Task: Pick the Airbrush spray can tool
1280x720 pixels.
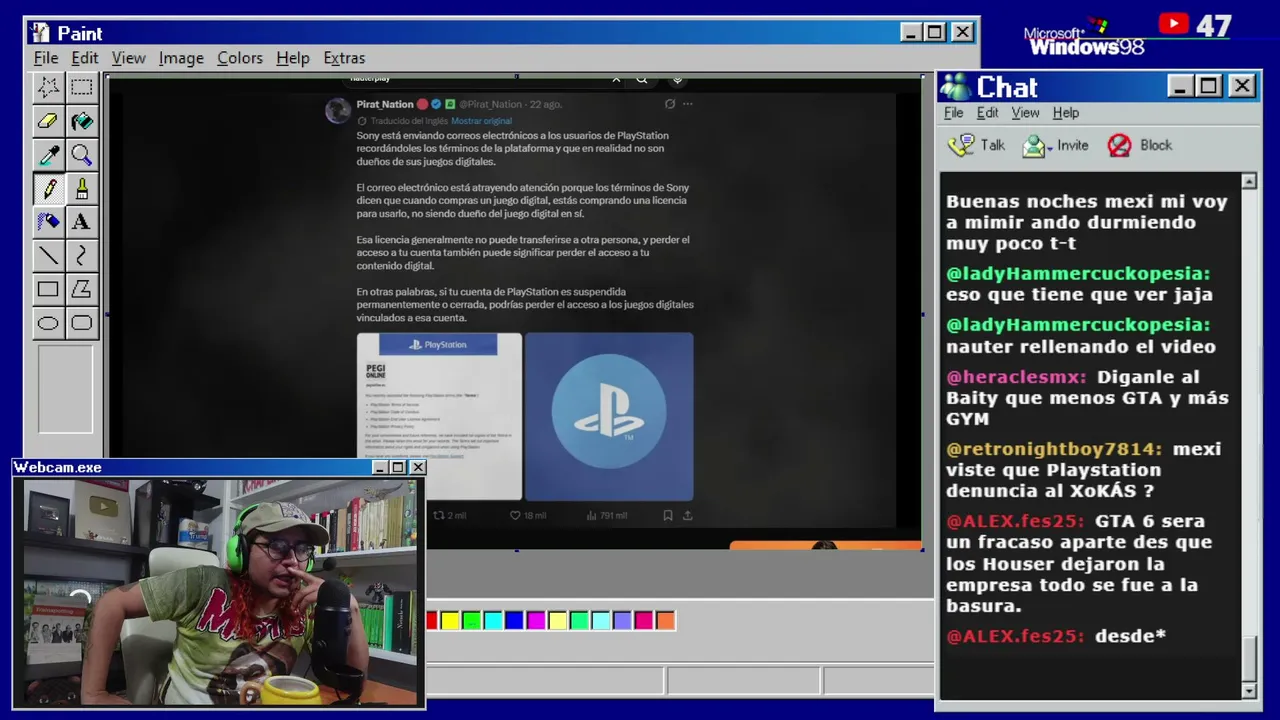Action: click(48, 222)
